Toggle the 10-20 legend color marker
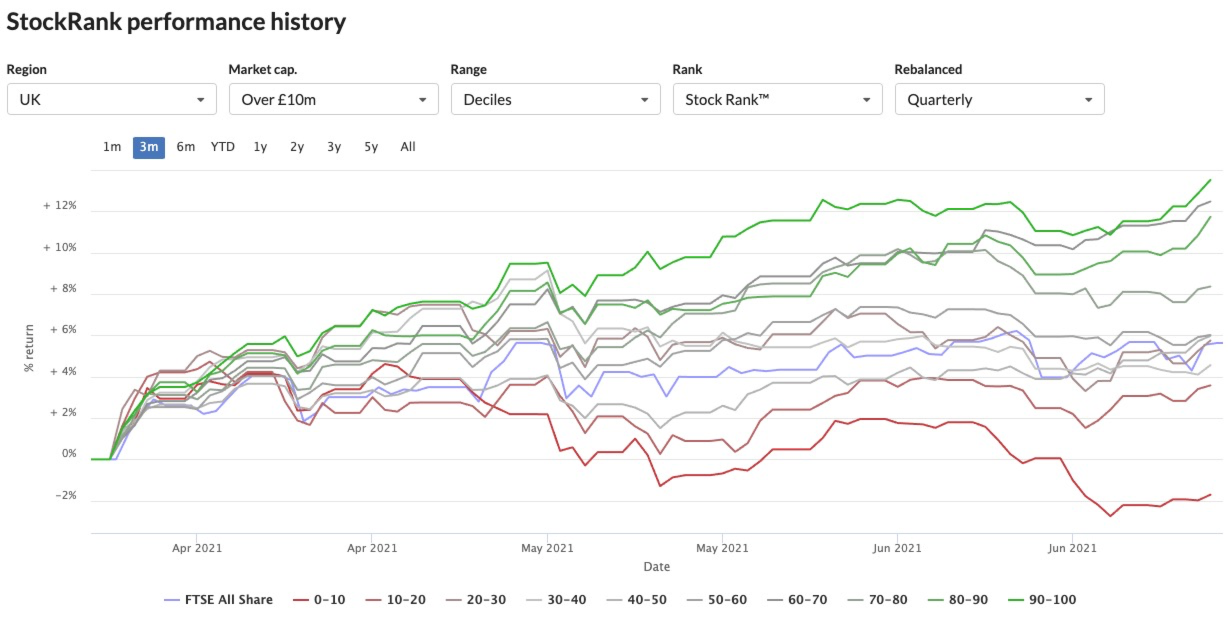 376,600
